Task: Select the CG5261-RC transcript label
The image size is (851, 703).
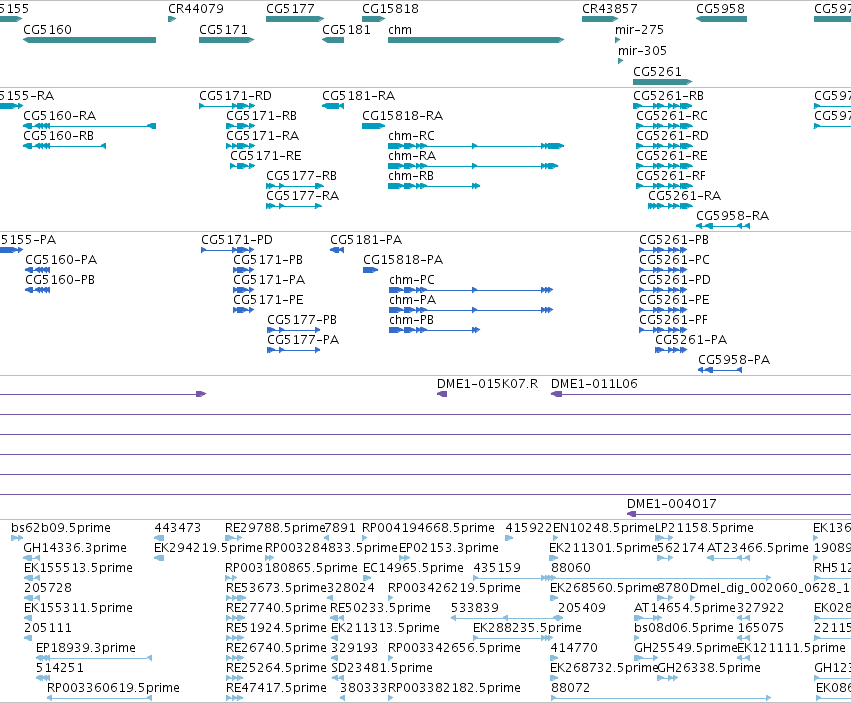Action: [x=672, y=116]
